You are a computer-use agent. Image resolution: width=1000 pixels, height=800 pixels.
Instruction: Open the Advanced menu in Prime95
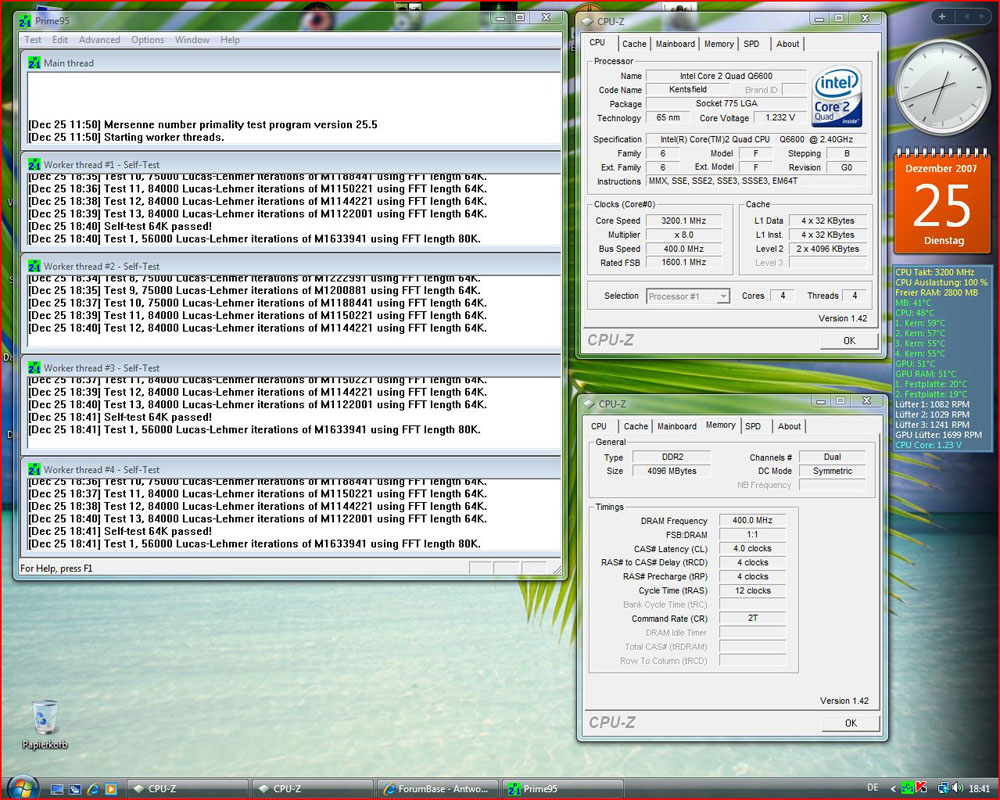[99, 40]
